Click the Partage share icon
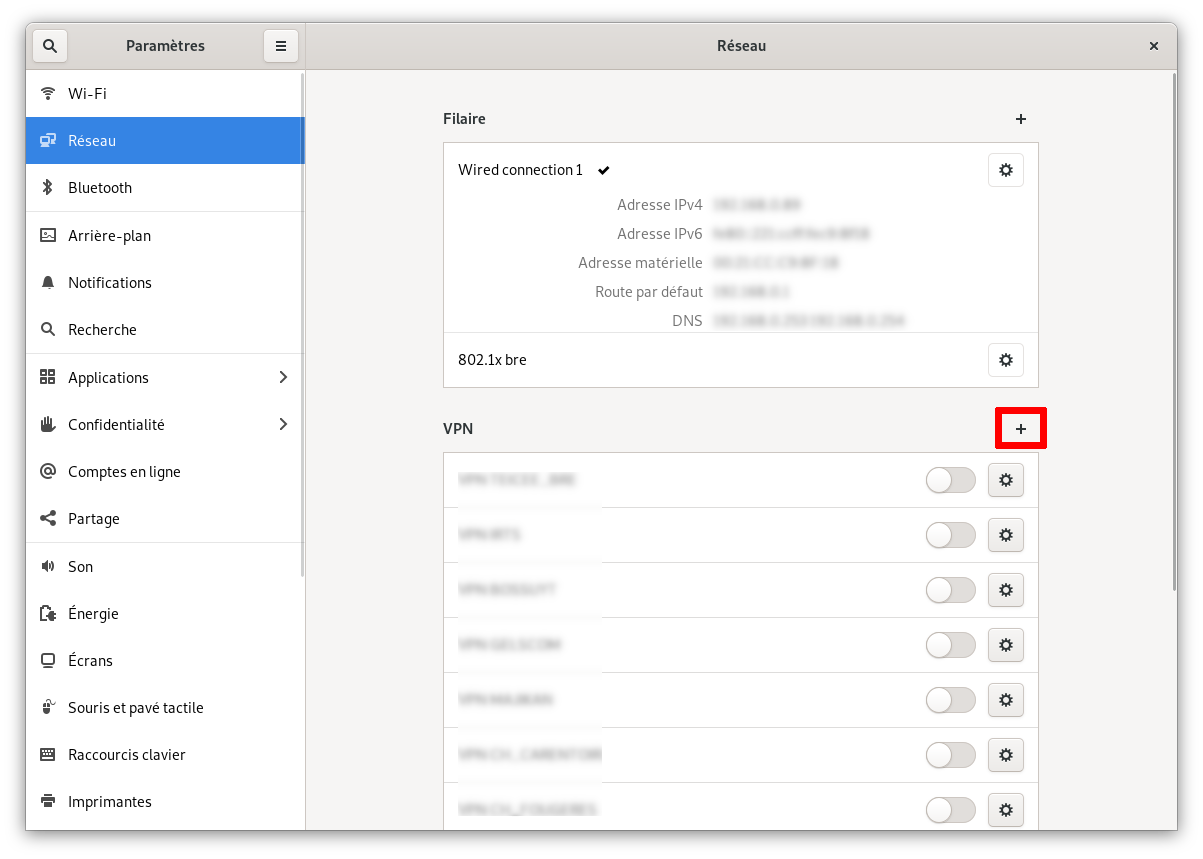 [x=47, y=519]
